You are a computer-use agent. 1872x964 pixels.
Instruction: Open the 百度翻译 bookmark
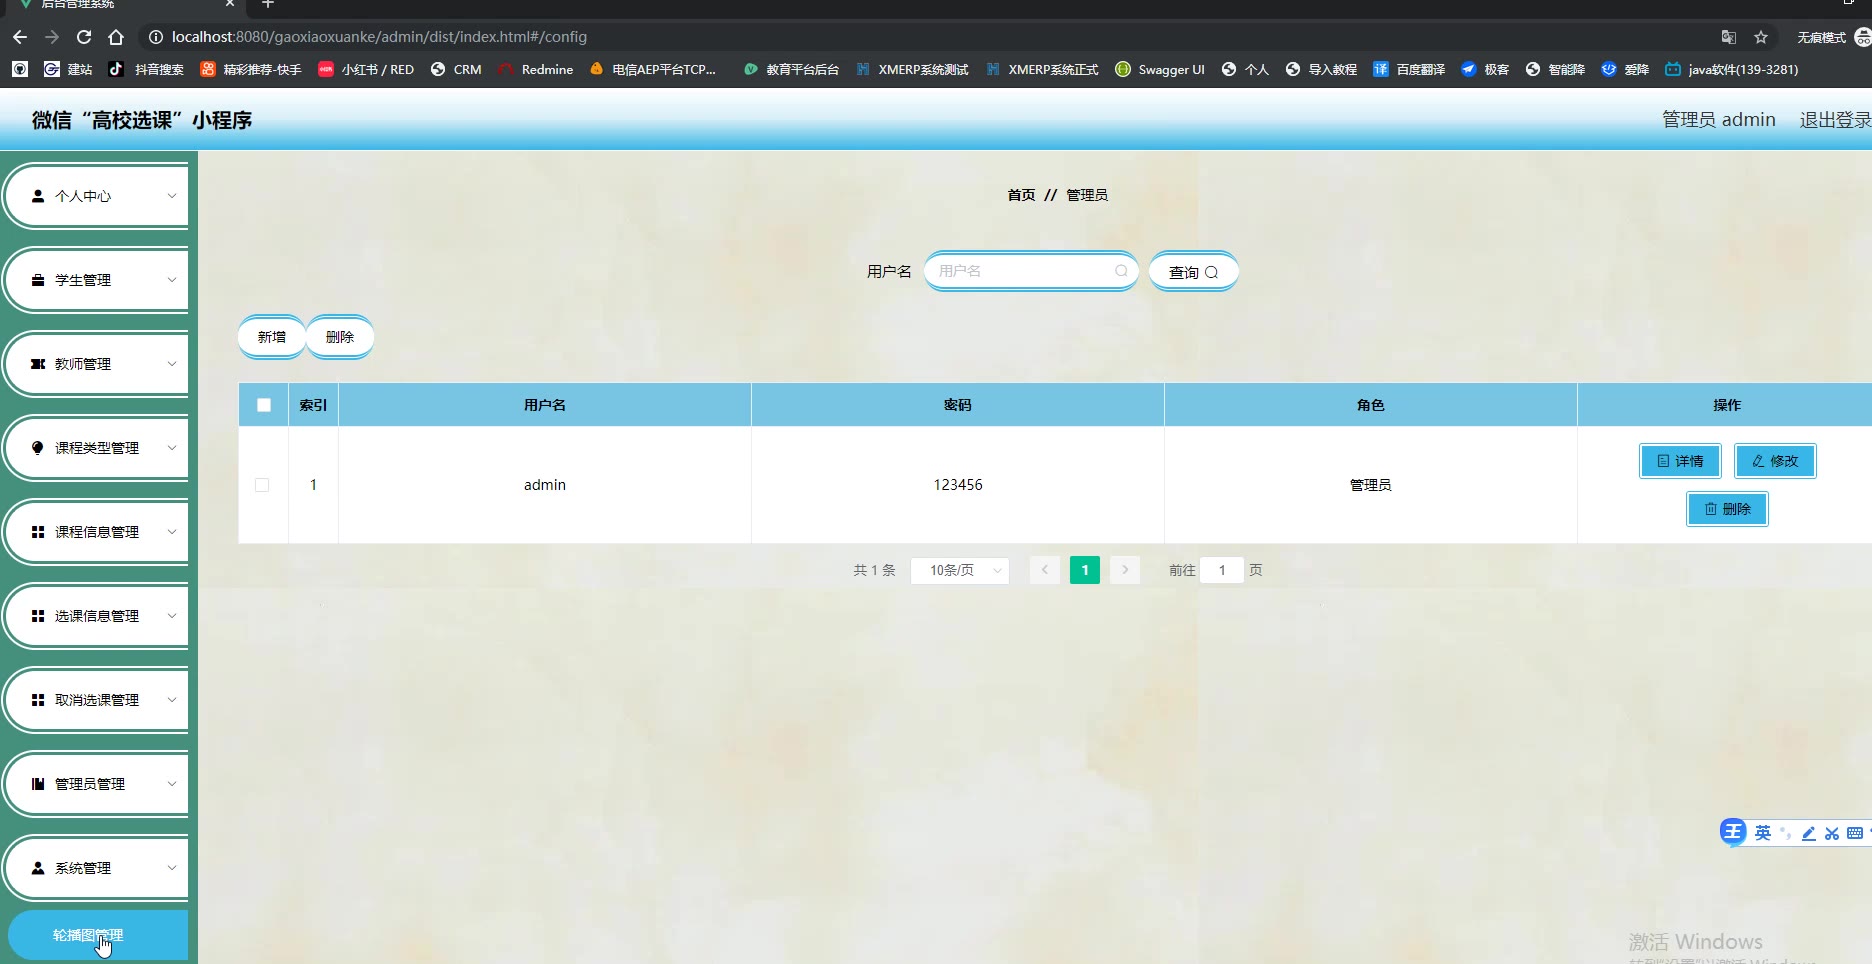[1409, 69]
